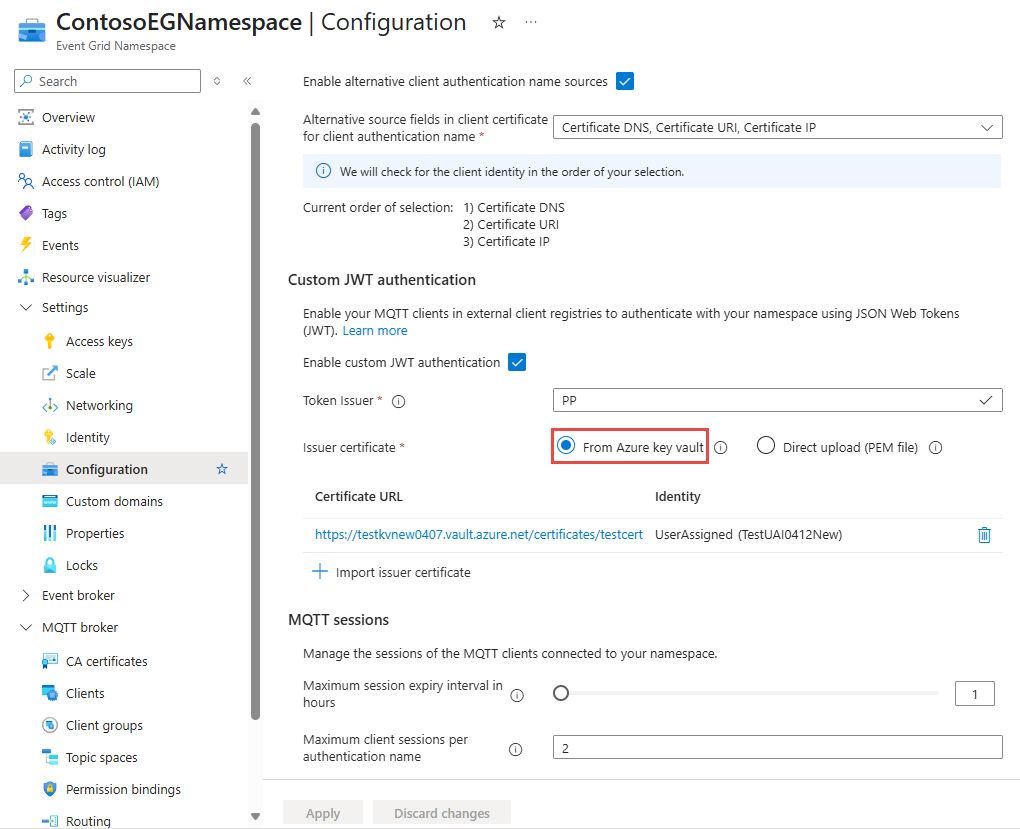Switch to the Networking settings
1020x829 pixels.
pyautogui.click(x=97, y=404)
